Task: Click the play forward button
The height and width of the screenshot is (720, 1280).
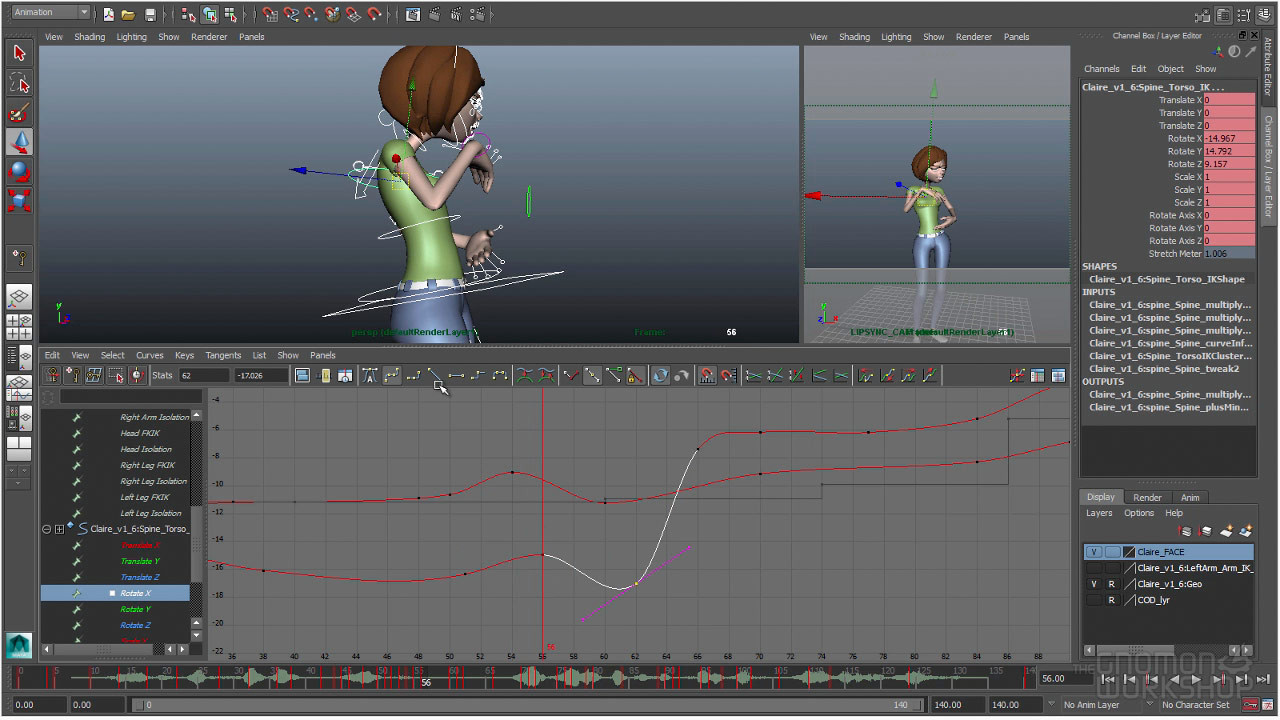Action: [1196, 680]
